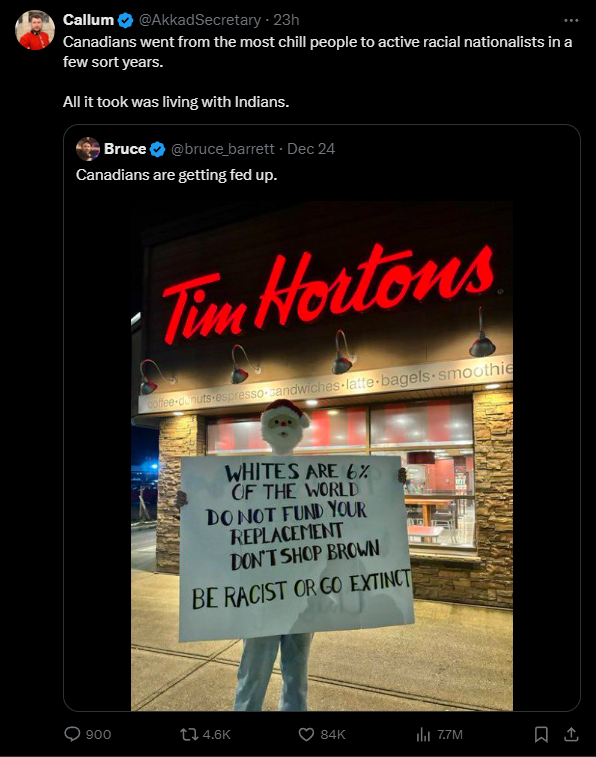Visit the @bruce_barrett handle link
The height and width of the screenshot is (757, 596).
click(x=222, y=149)
